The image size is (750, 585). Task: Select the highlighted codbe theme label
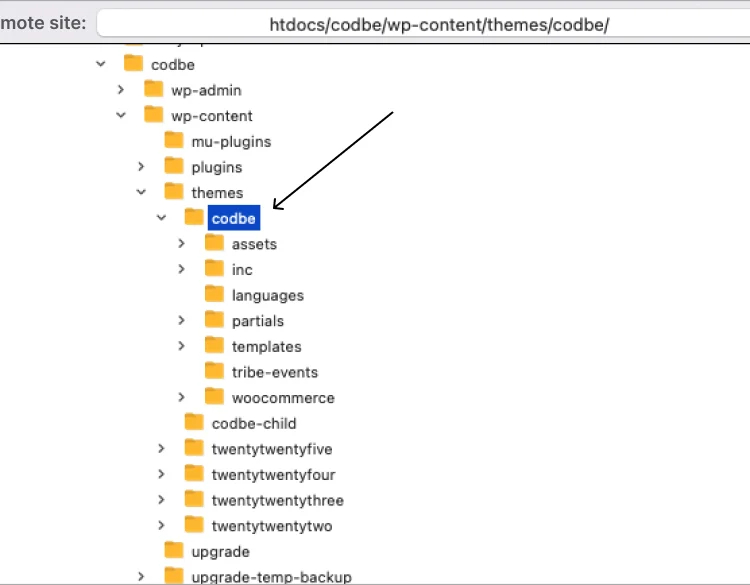pos(233,219)
